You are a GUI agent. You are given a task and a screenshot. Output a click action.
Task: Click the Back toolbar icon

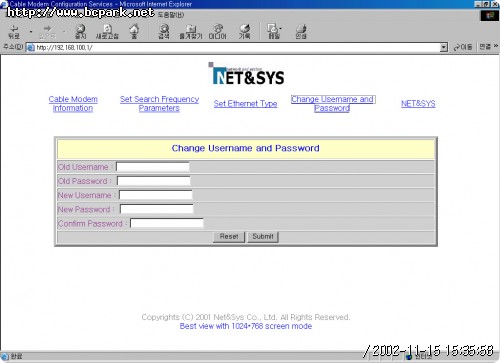point(14,32)
